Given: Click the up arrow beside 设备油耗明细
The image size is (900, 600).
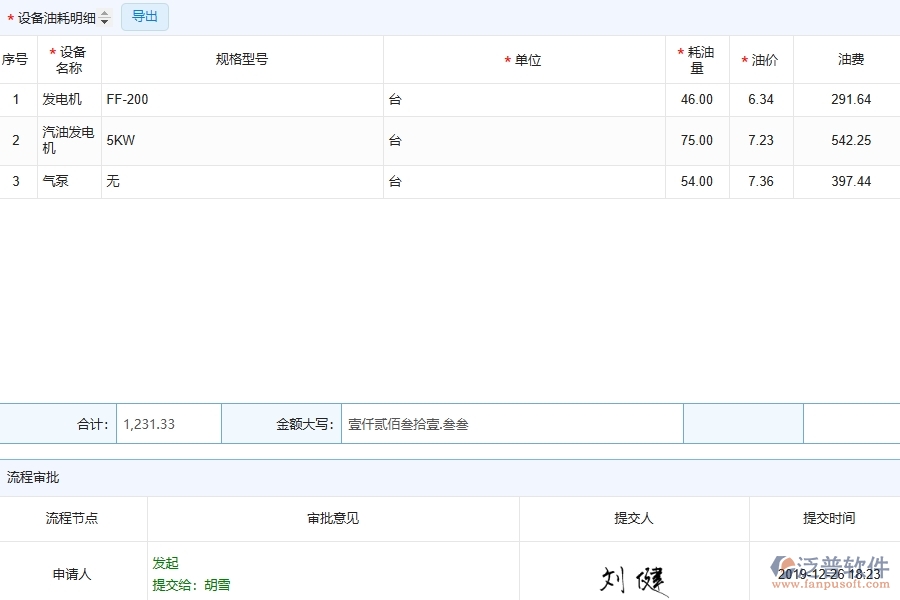Looking at the screenshot, I should pyautogui.click(x=104, y=13).
